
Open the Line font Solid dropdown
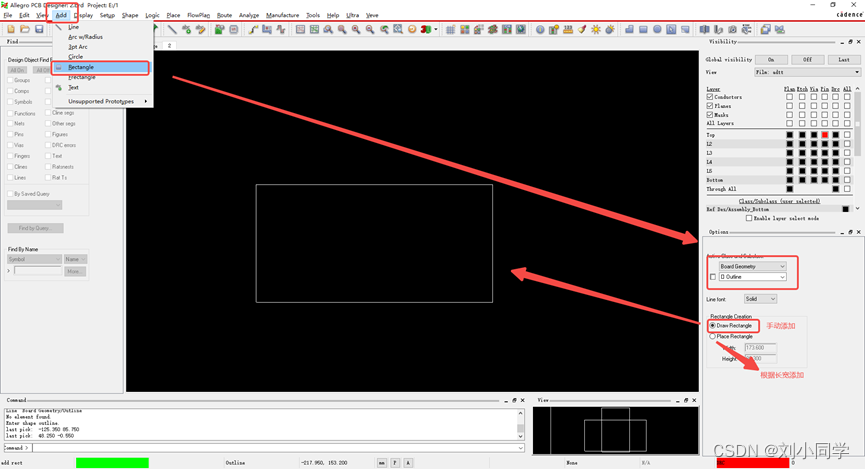tap(760, 299)
